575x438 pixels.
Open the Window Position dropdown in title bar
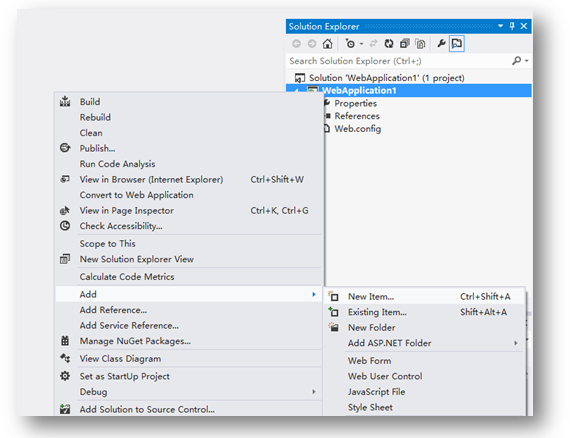click(500, 26)
